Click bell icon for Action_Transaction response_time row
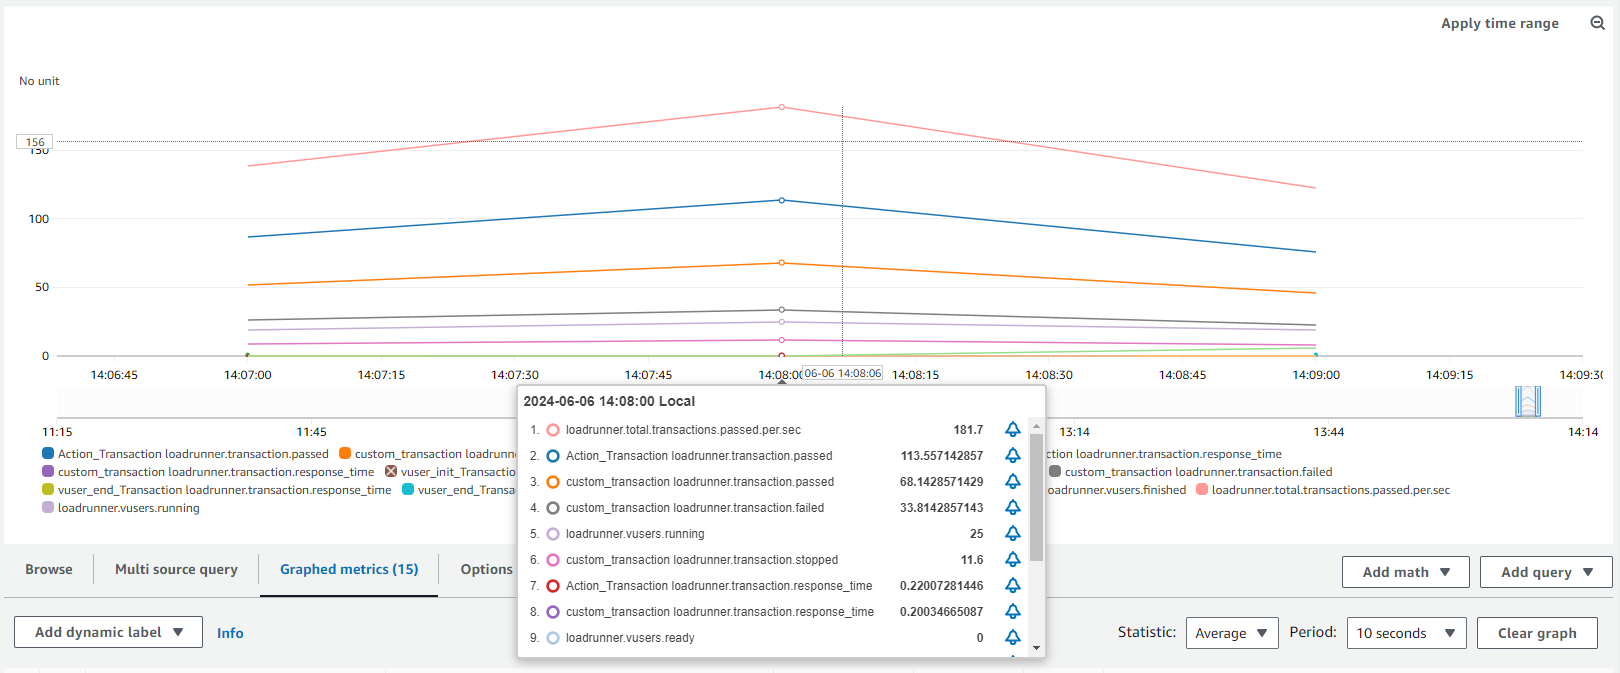The height and width of the screenshot is (673, 1620). tap(1012, 586)
